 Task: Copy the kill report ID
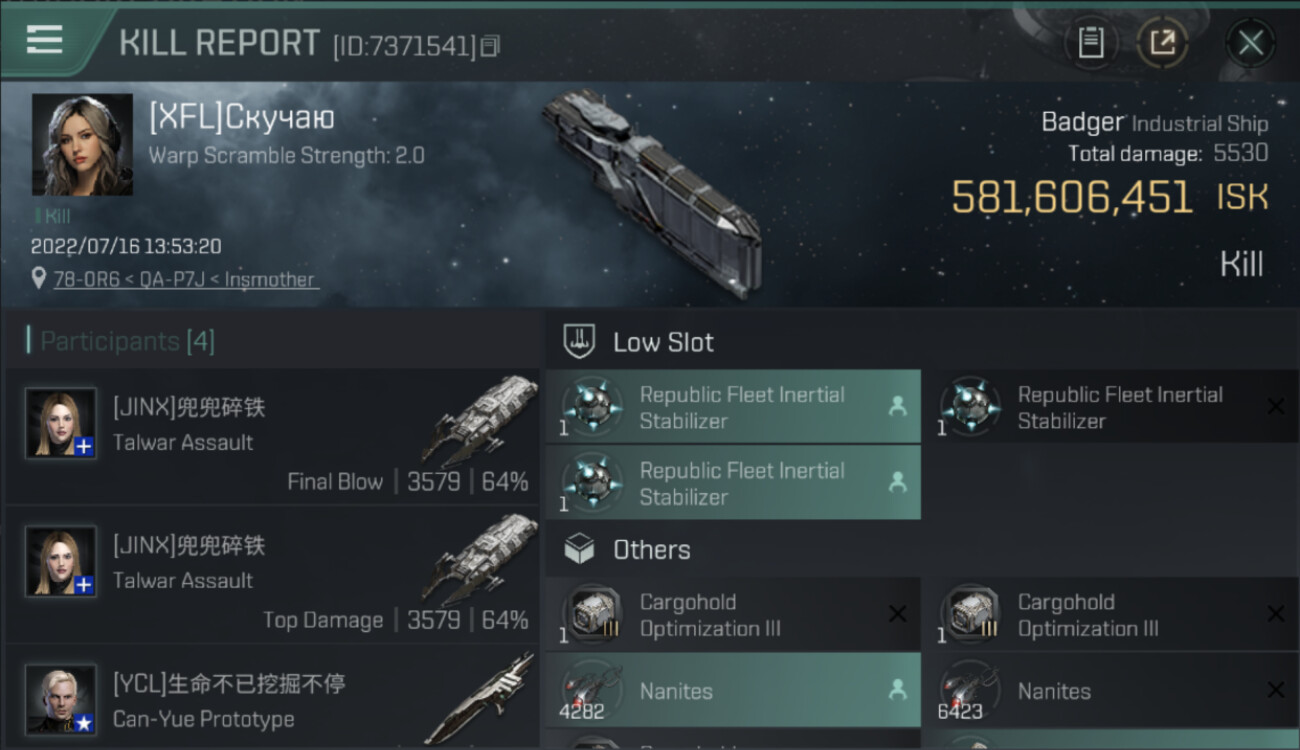pos(490,46)
